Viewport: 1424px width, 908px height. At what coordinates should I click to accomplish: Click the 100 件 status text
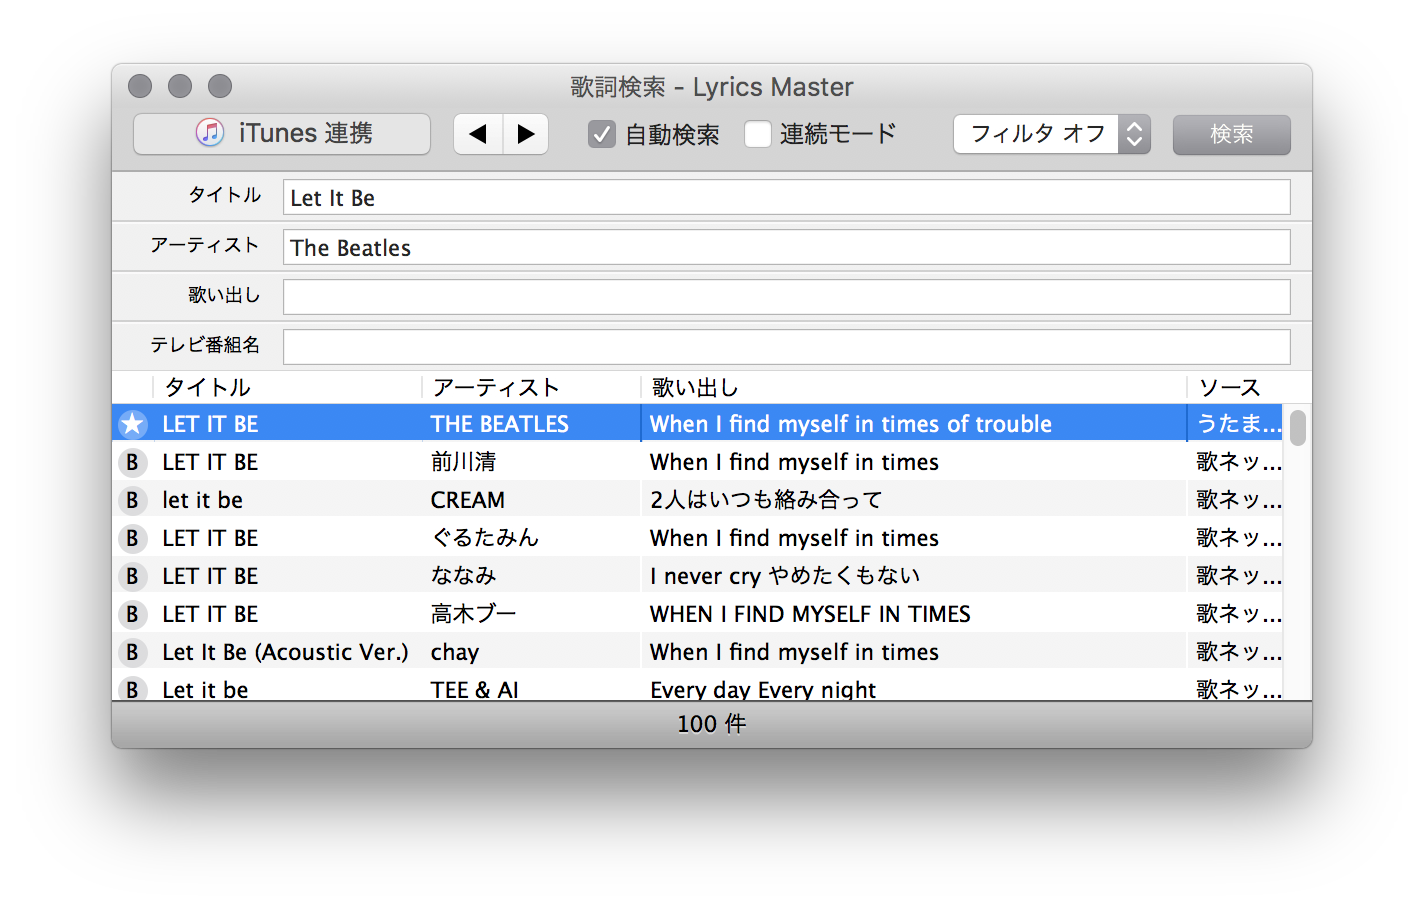click(x=711, y=724)
